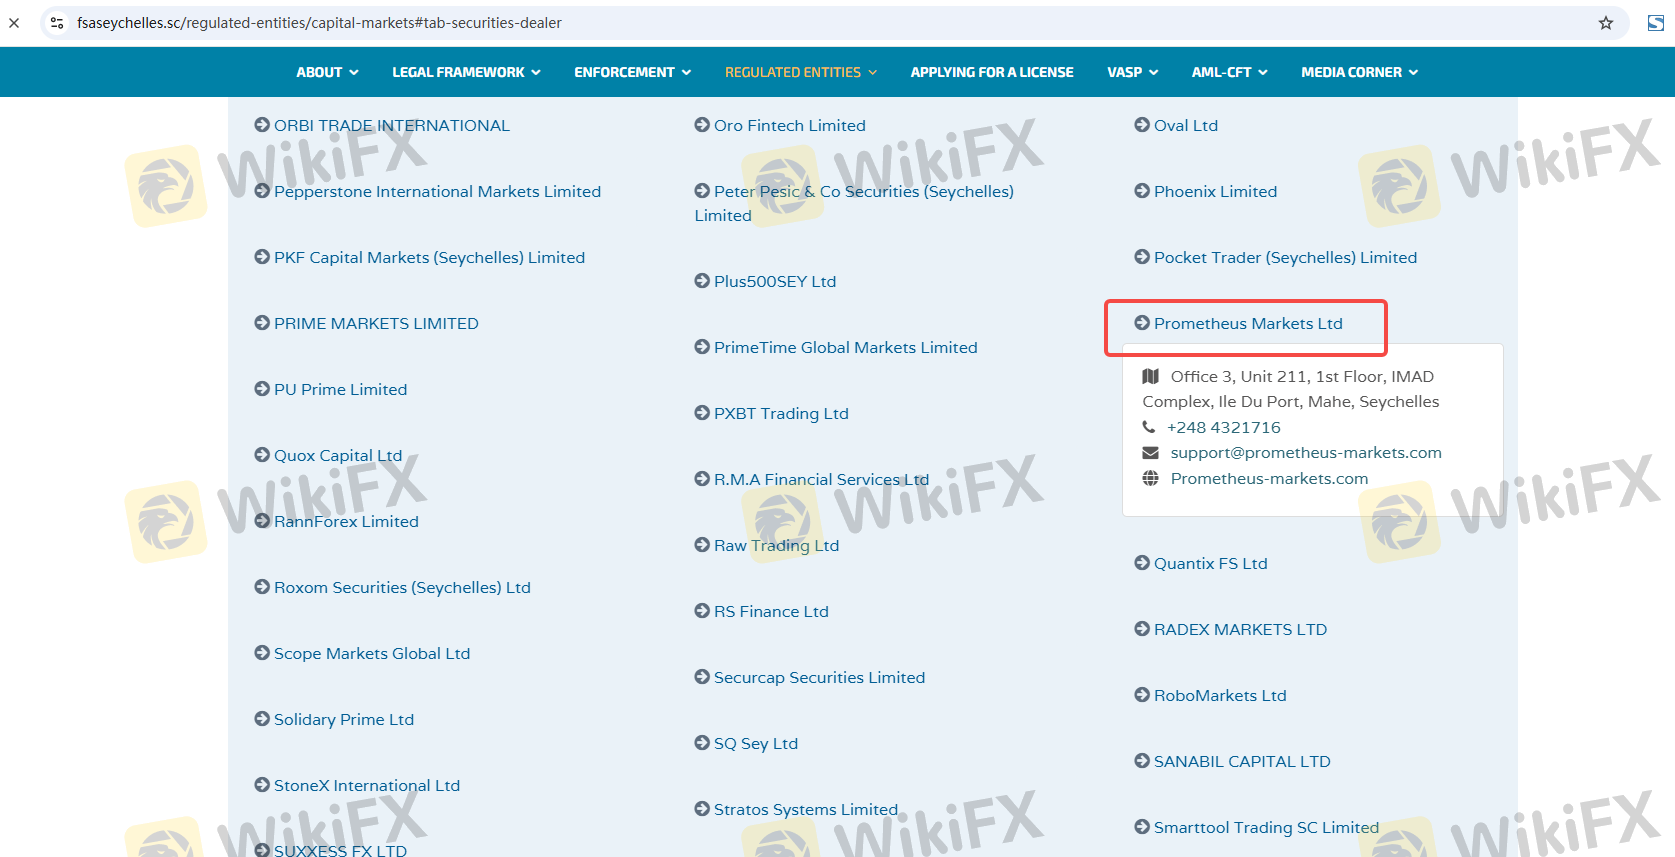Click arrow icon beside Quantix FS Ltd

tap(1142, 563)
